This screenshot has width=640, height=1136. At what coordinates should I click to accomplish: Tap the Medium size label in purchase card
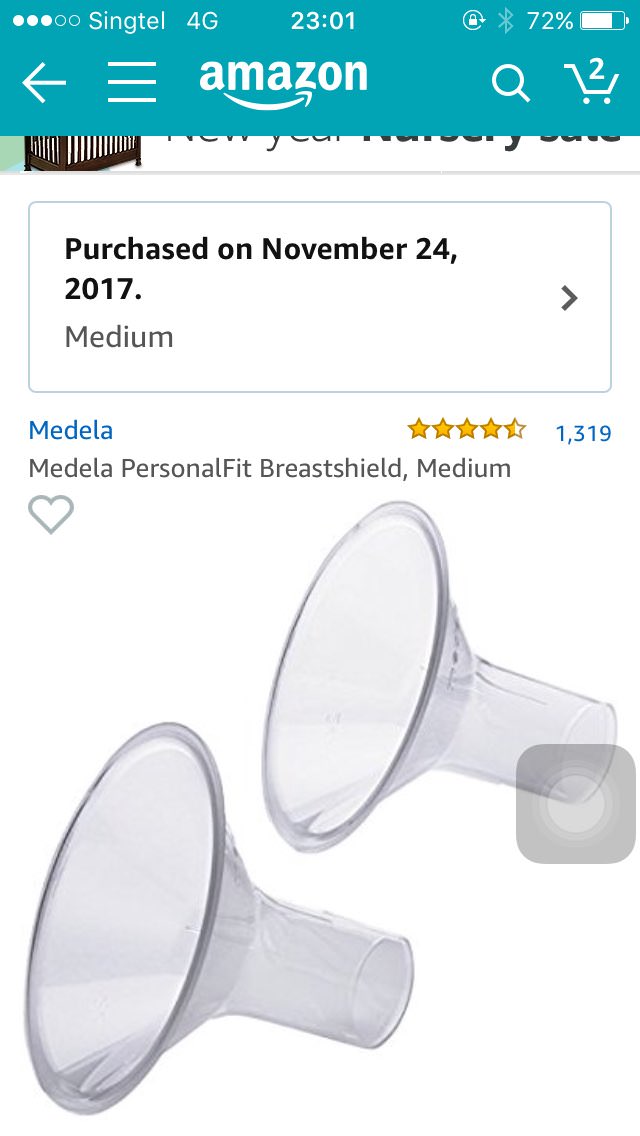[119, 337]
